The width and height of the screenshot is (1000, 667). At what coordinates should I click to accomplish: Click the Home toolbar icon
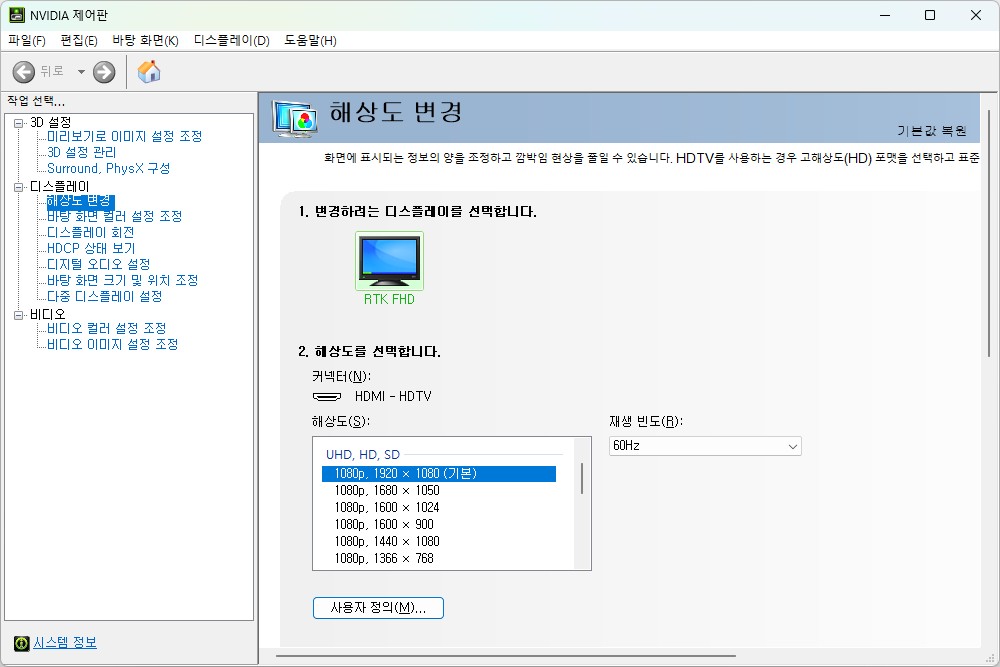pos(149,71)
